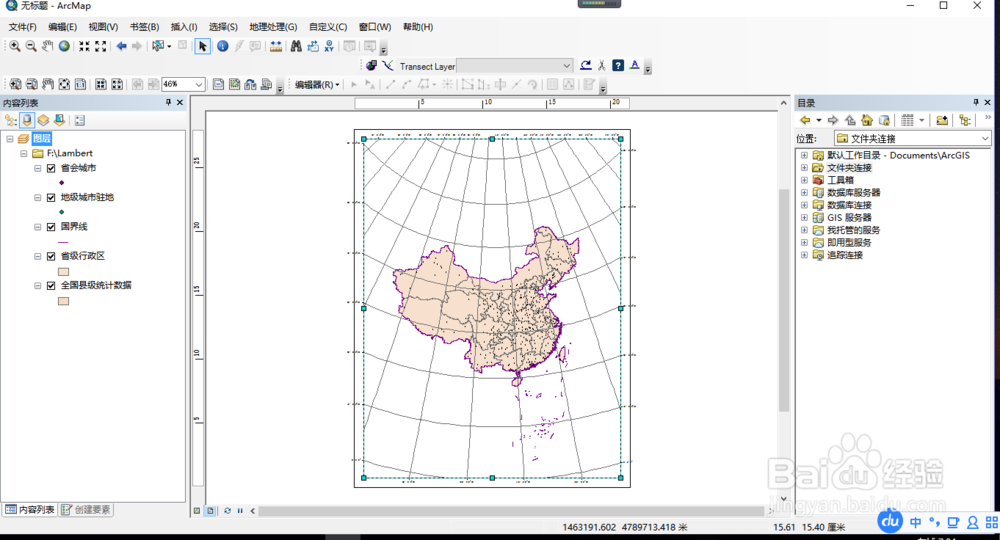
Task: Select the Zoom In tool
Action: click(15, 46)
